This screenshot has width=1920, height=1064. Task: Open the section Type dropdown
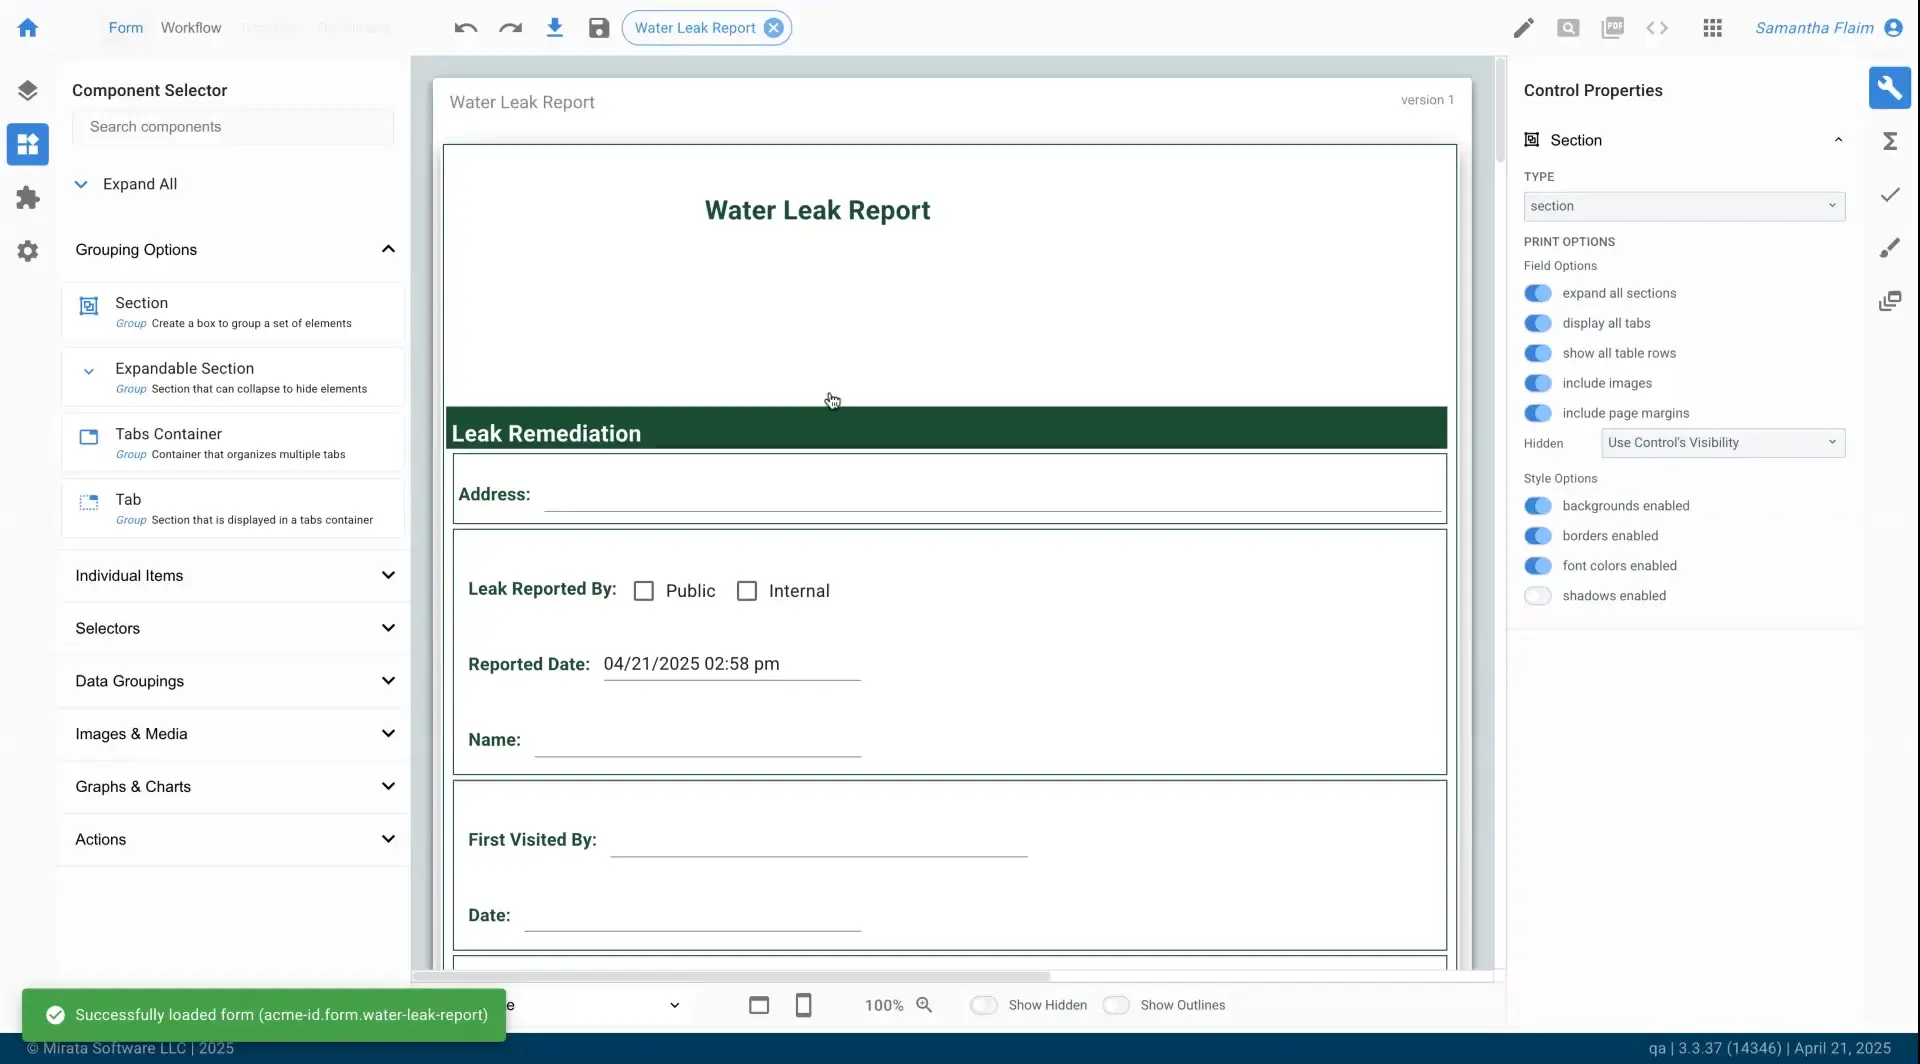pos(1683,206)
